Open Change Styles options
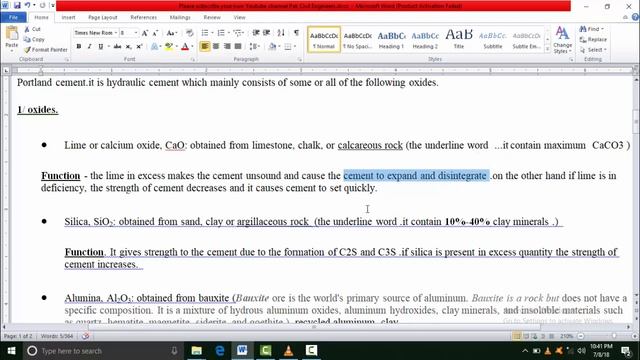 click(562, 40)
